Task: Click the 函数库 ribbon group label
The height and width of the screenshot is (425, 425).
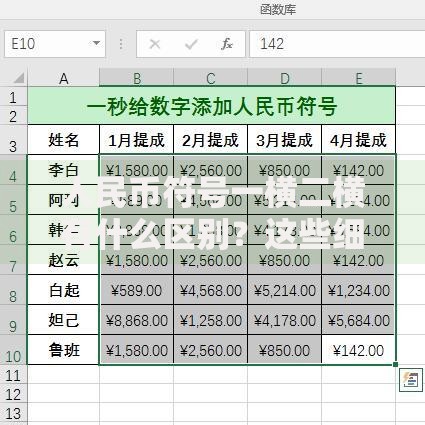Action: click(x=278, y=9)
